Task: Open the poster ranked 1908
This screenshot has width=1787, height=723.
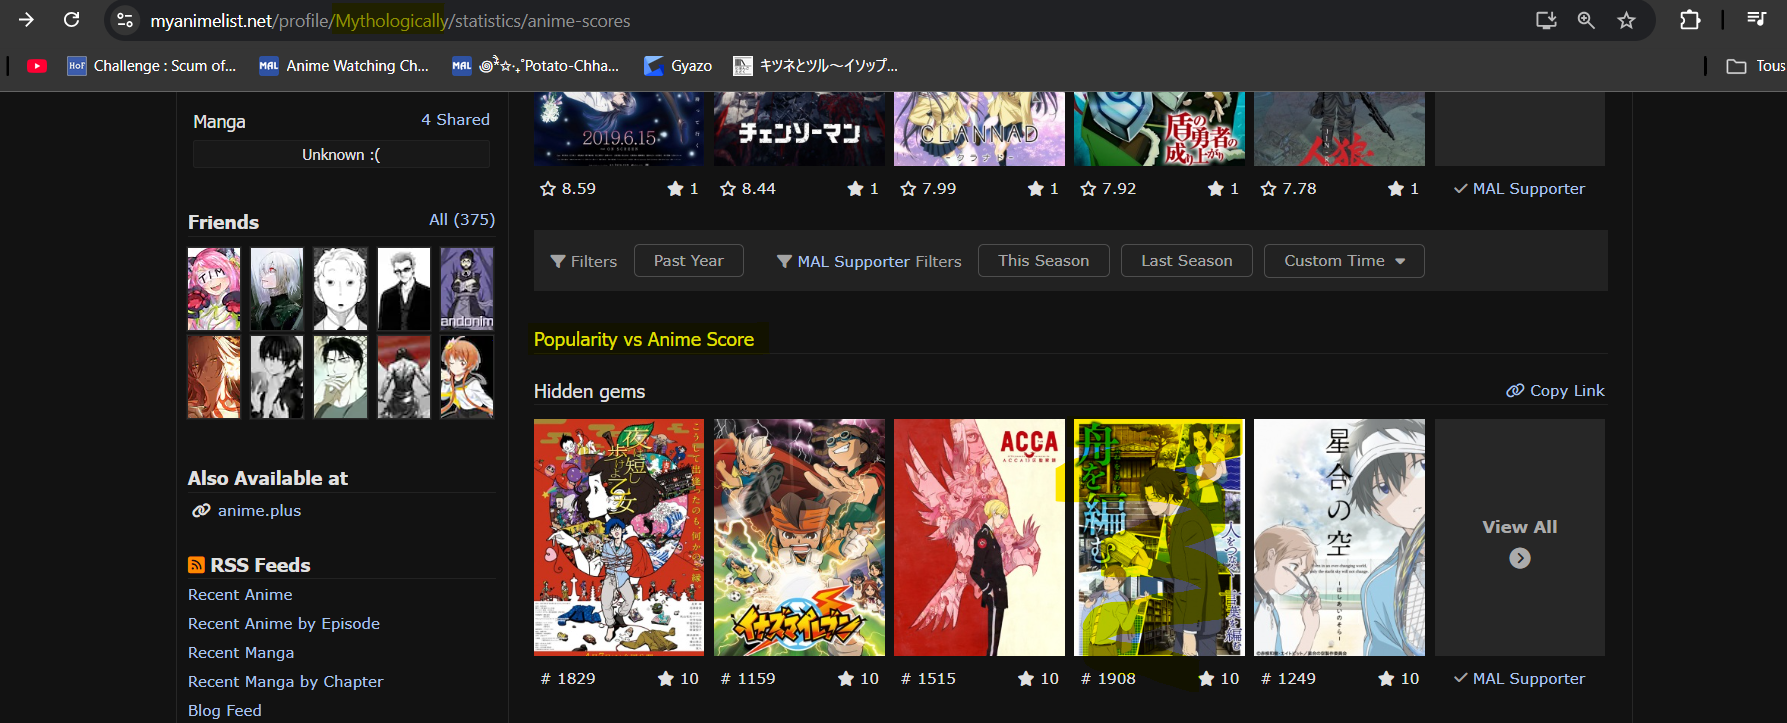Action: pyautogui.click(x=1159, y=537)
